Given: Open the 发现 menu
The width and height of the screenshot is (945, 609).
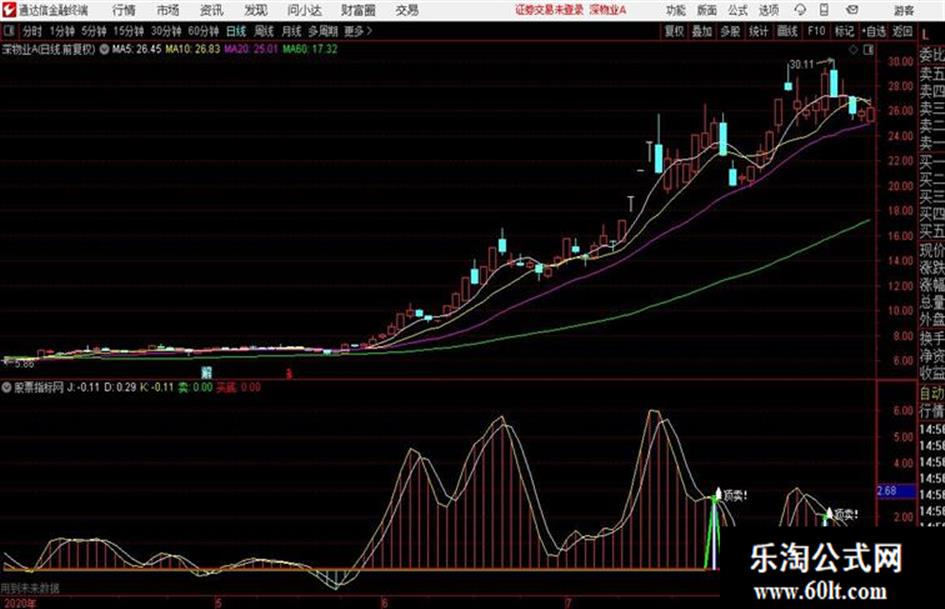Looking at the screenshot, I should (x=256, y=10).
